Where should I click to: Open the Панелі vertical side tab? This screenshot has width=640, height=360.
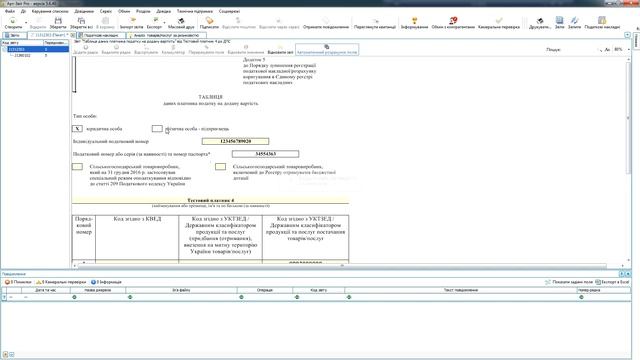(x=637, y=40)
